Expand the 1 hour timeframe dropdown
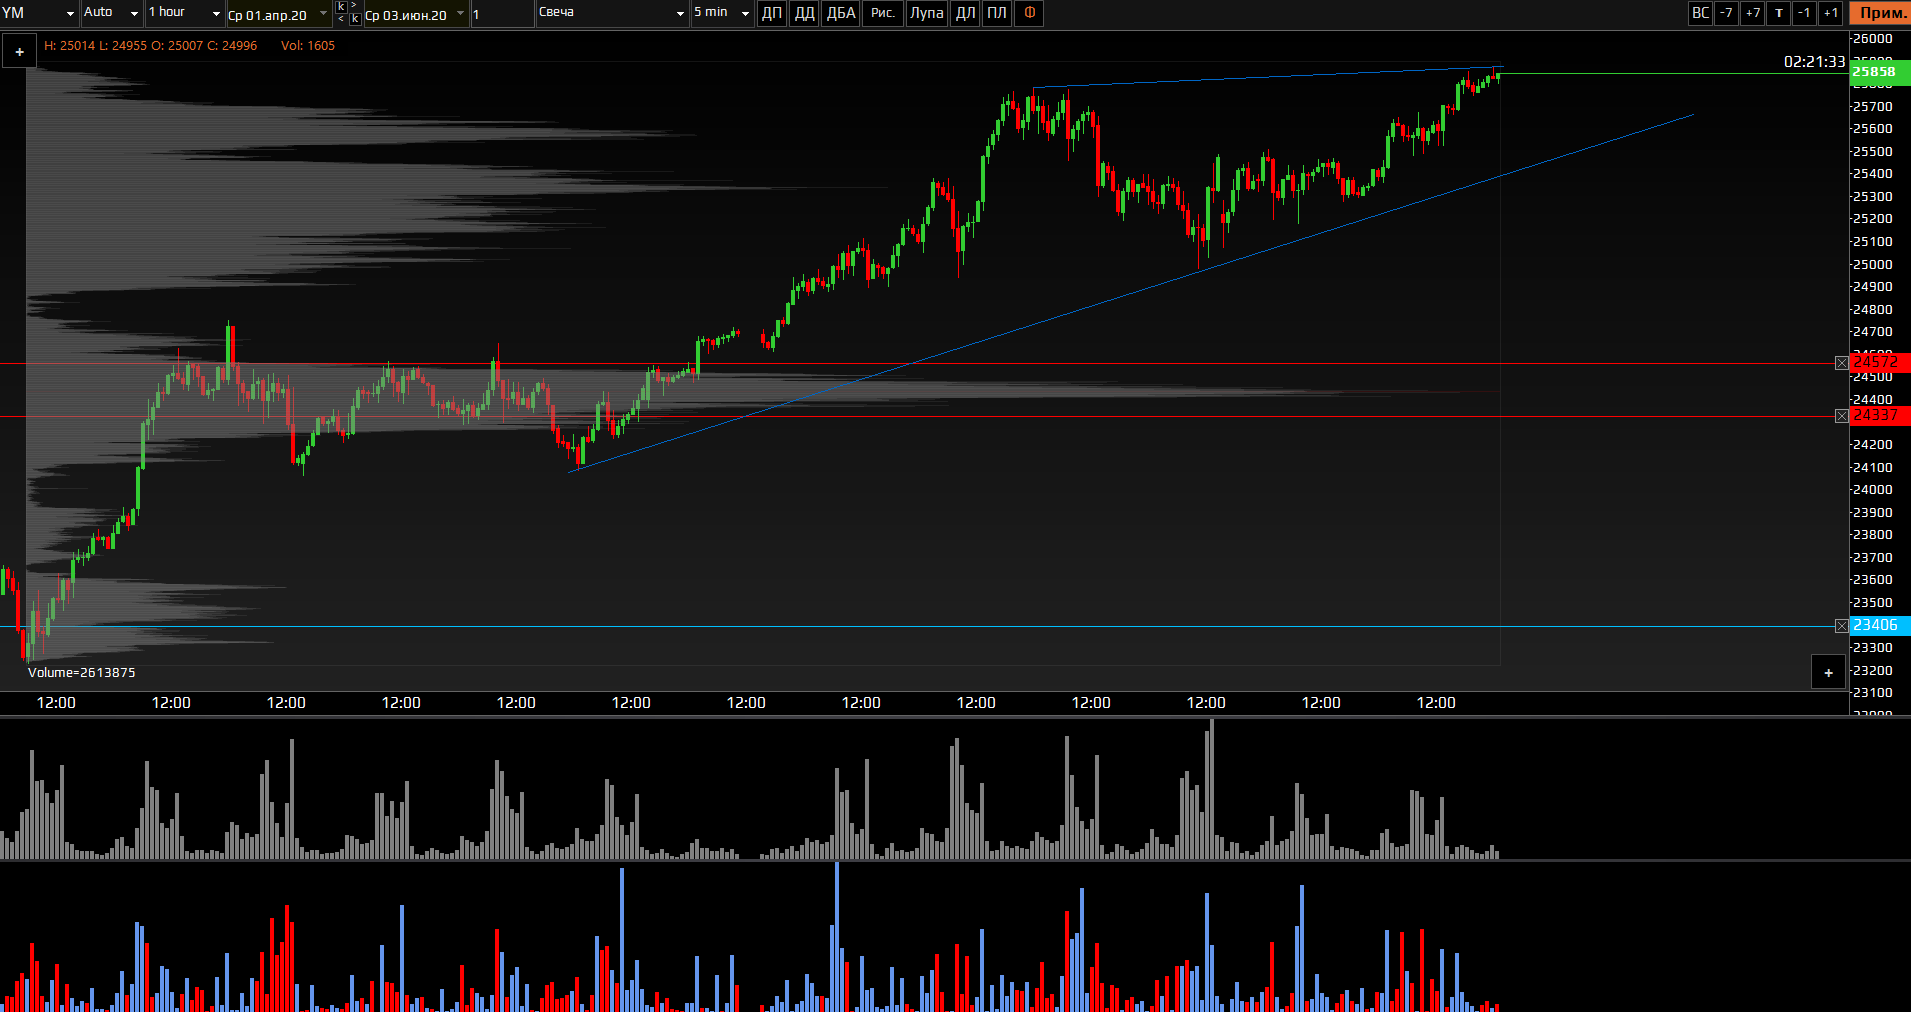The width and height of the screenshot is (1911, 1012). click(184, 13)
